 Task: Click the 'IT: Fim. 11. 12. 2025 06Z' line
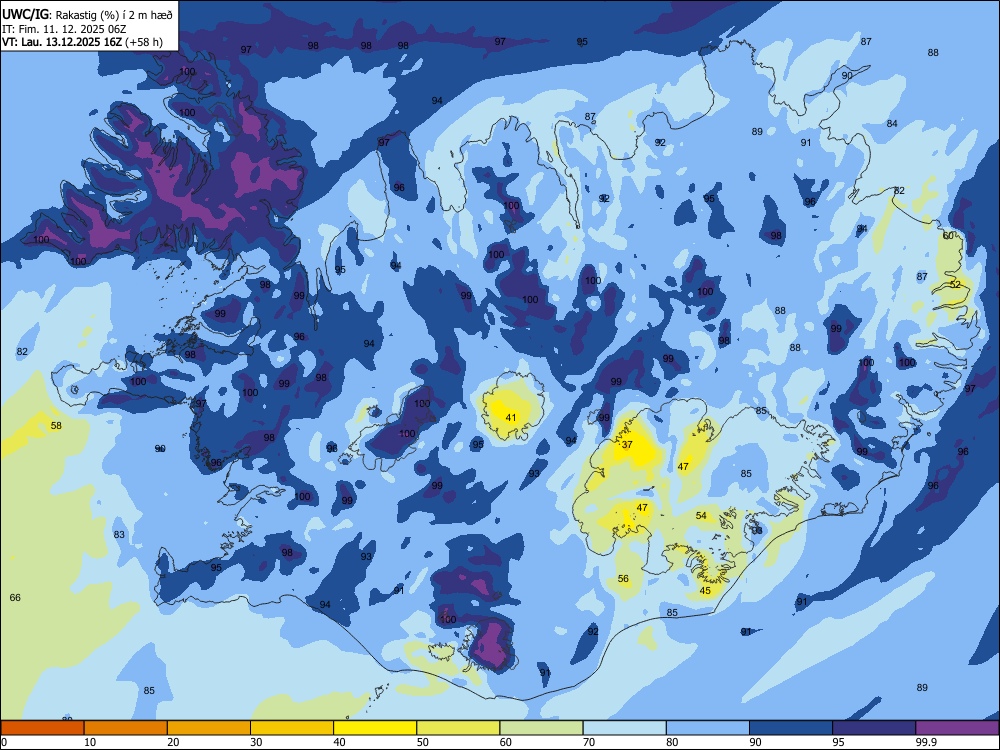(x=63, y=29)
